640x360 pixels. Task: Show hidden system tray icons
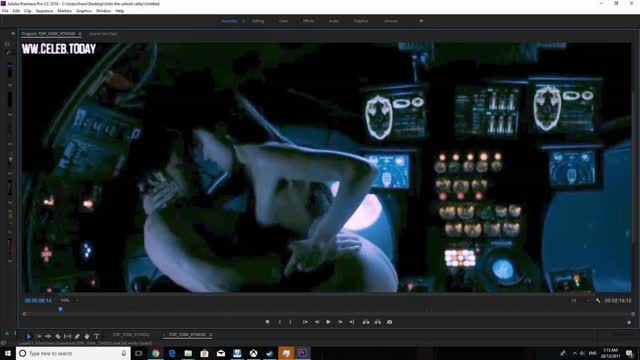click(x=575, y=353)
